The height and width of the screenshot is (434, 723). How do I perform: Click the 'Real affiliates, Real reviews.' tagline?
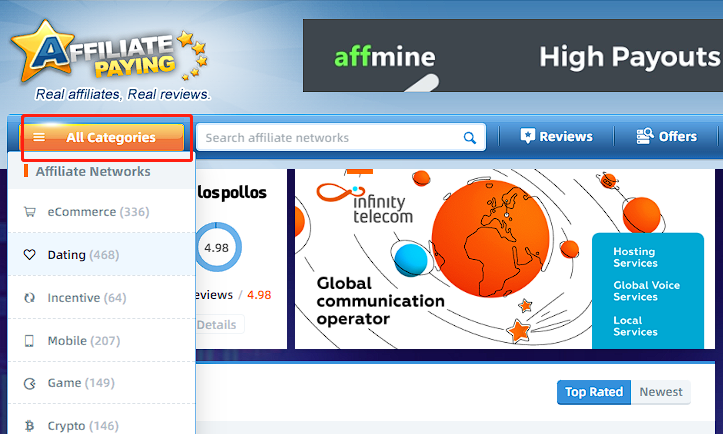click(123, 94)
